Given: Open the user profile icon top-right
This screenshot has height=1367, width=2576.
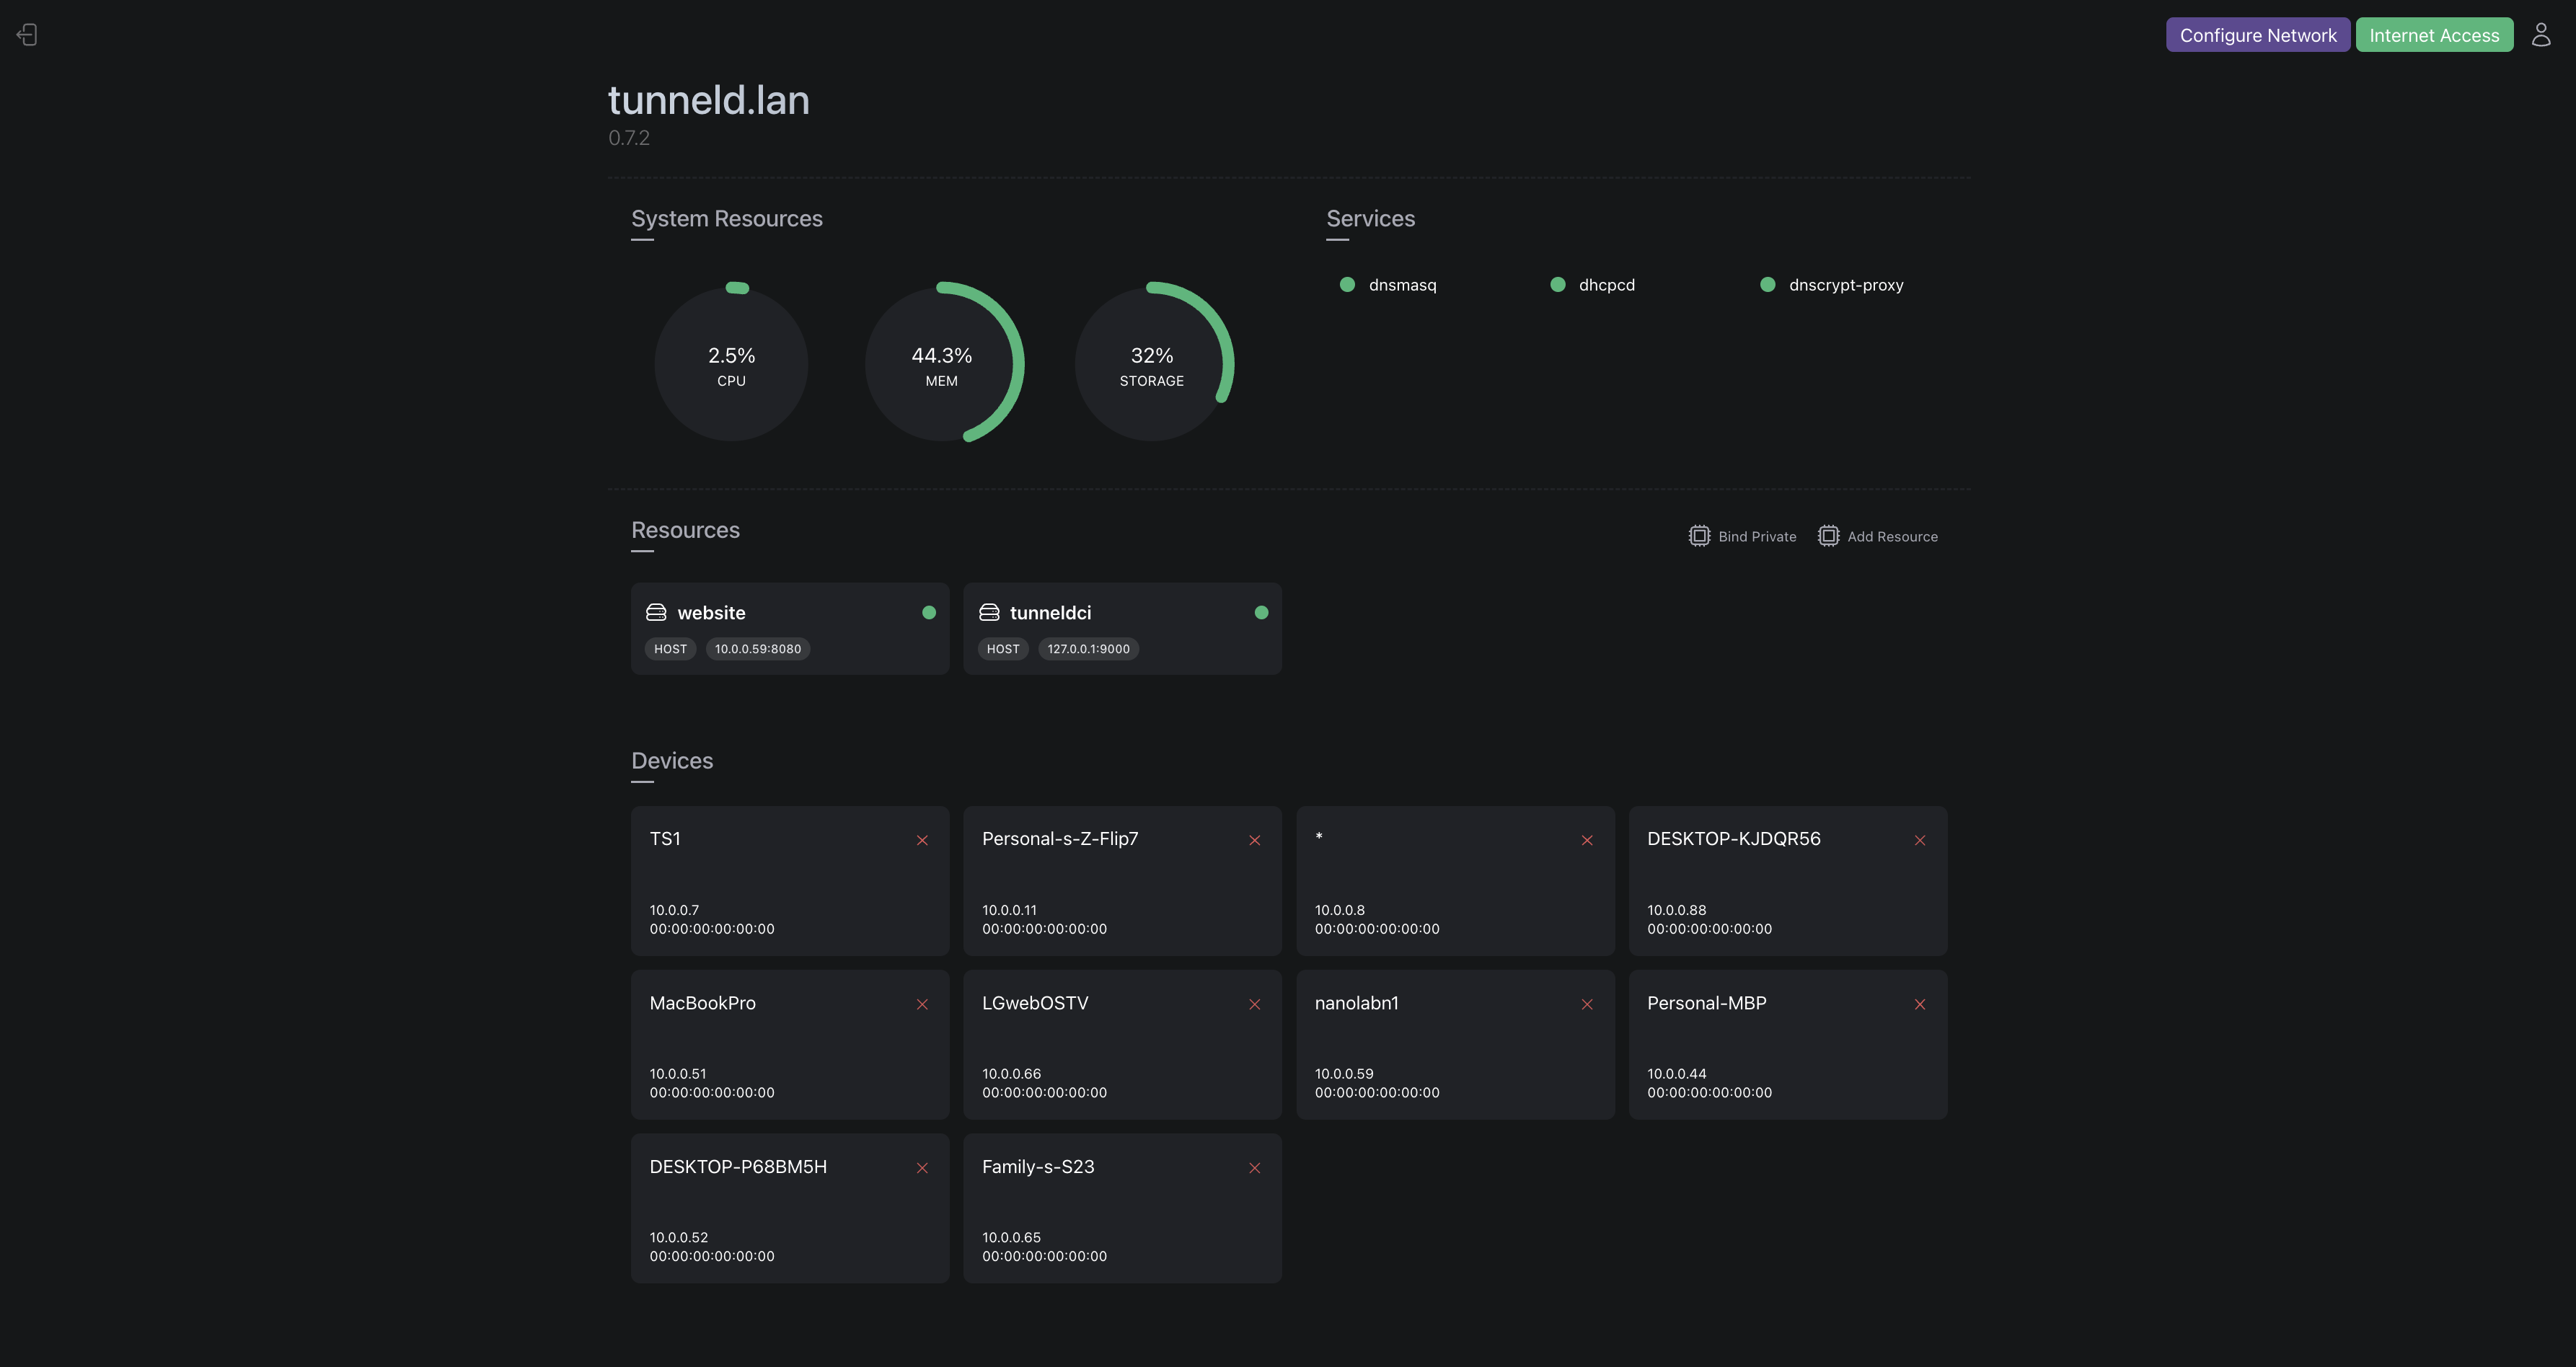Looking at the screenshot, I should pos(2541,34).
